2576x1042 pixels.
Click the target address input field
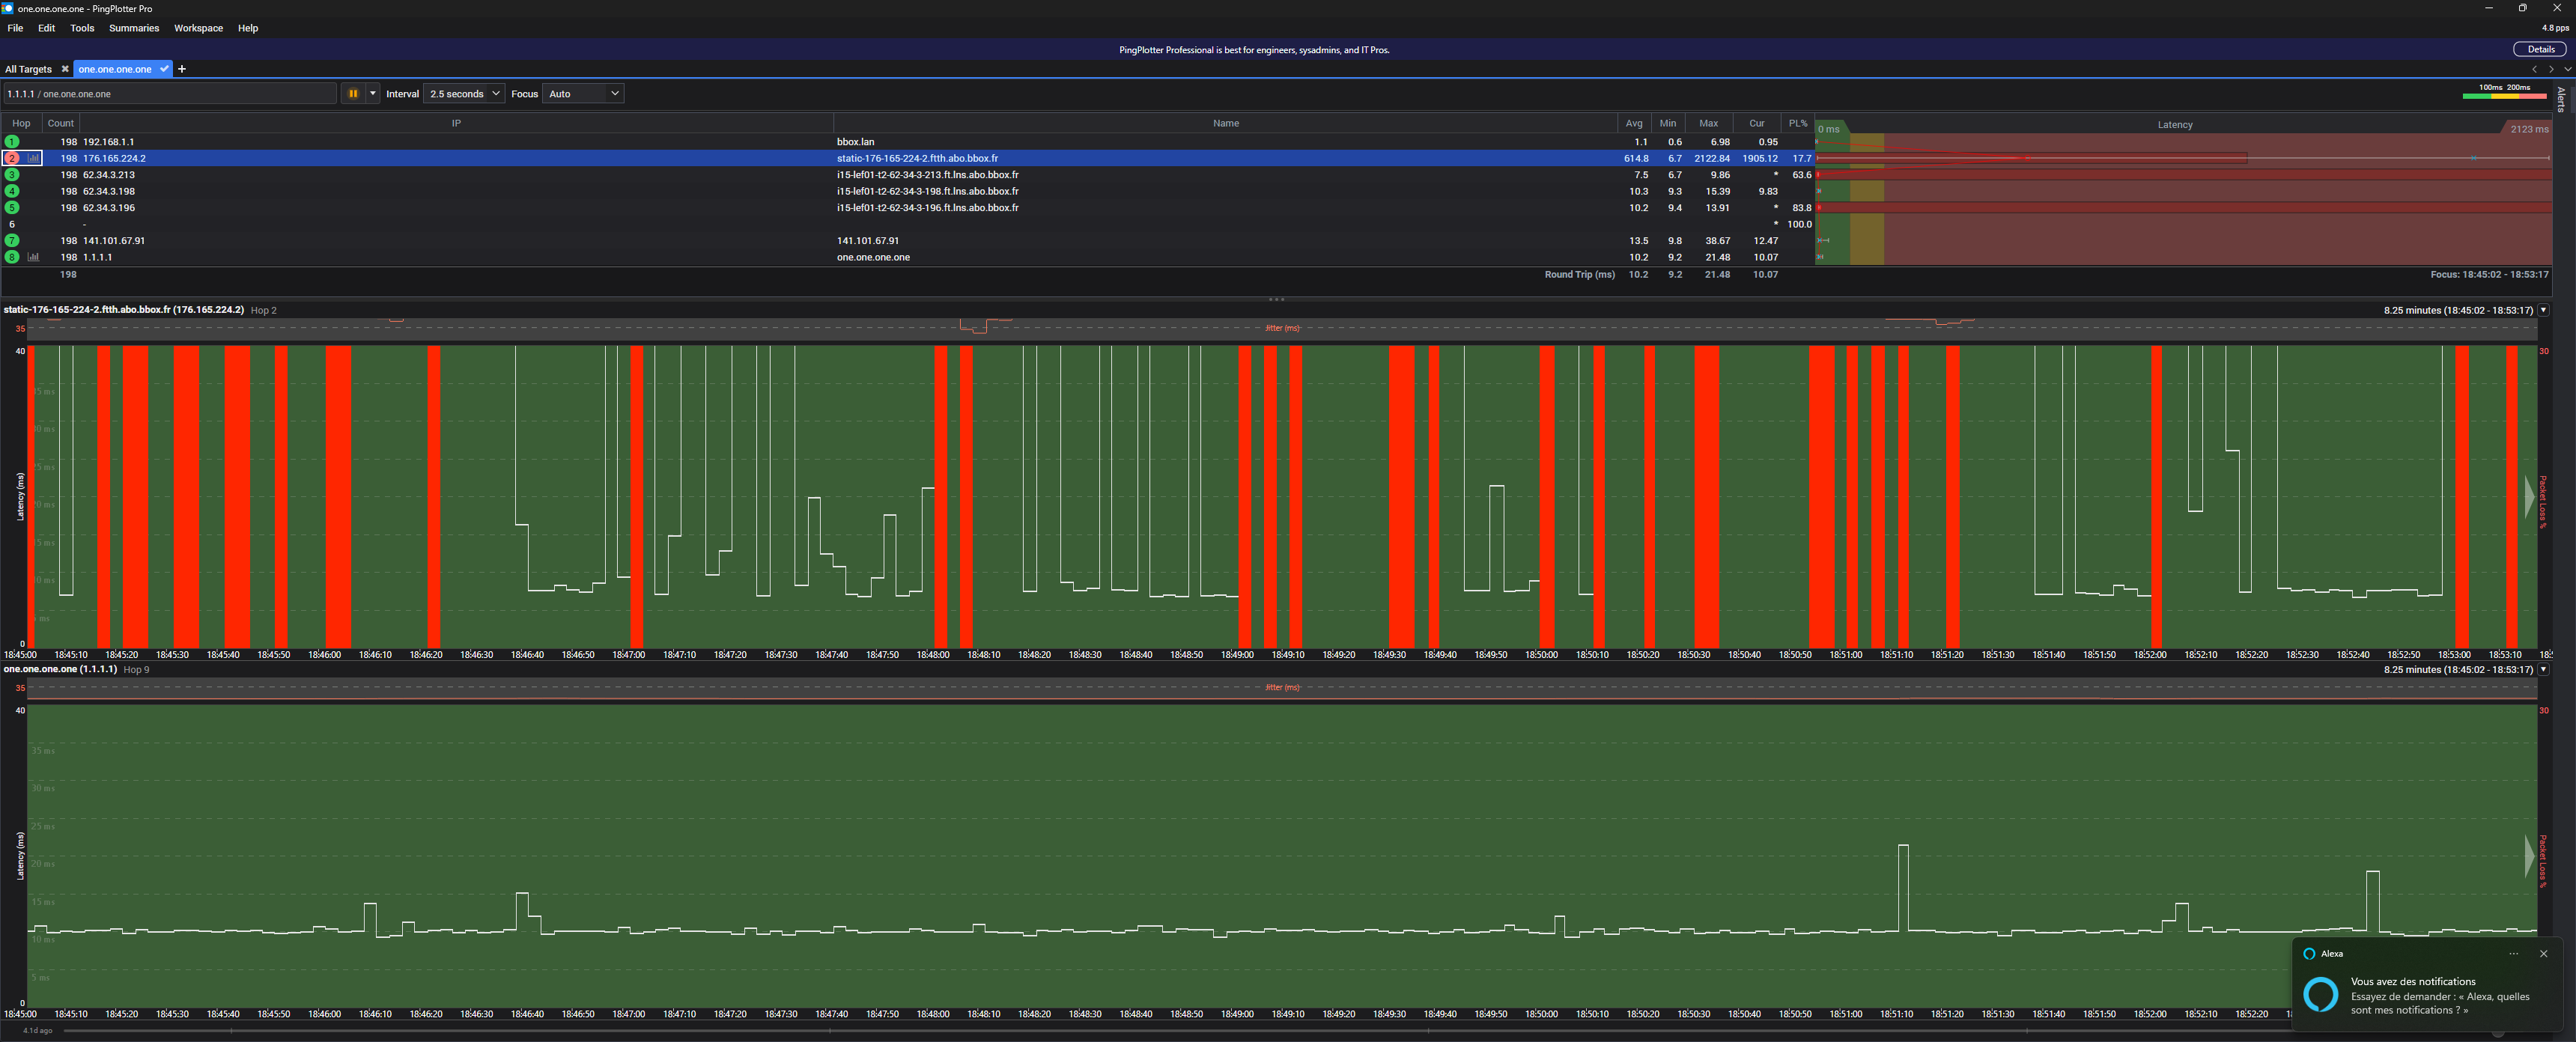[x=170, y=94]
